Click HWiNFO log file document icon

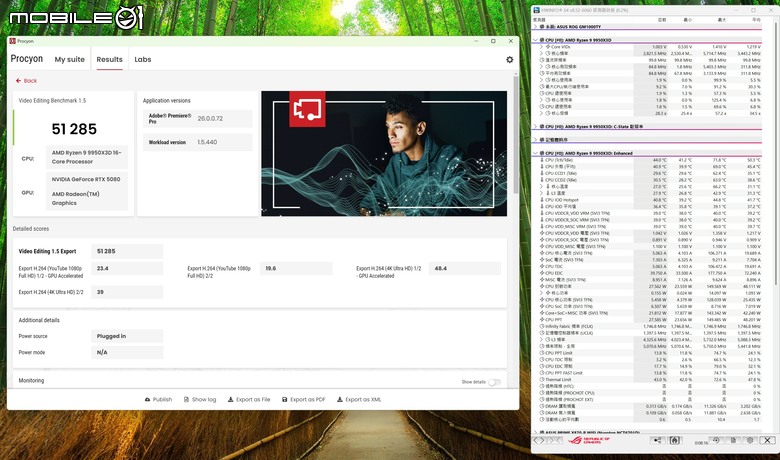(733, 440)
